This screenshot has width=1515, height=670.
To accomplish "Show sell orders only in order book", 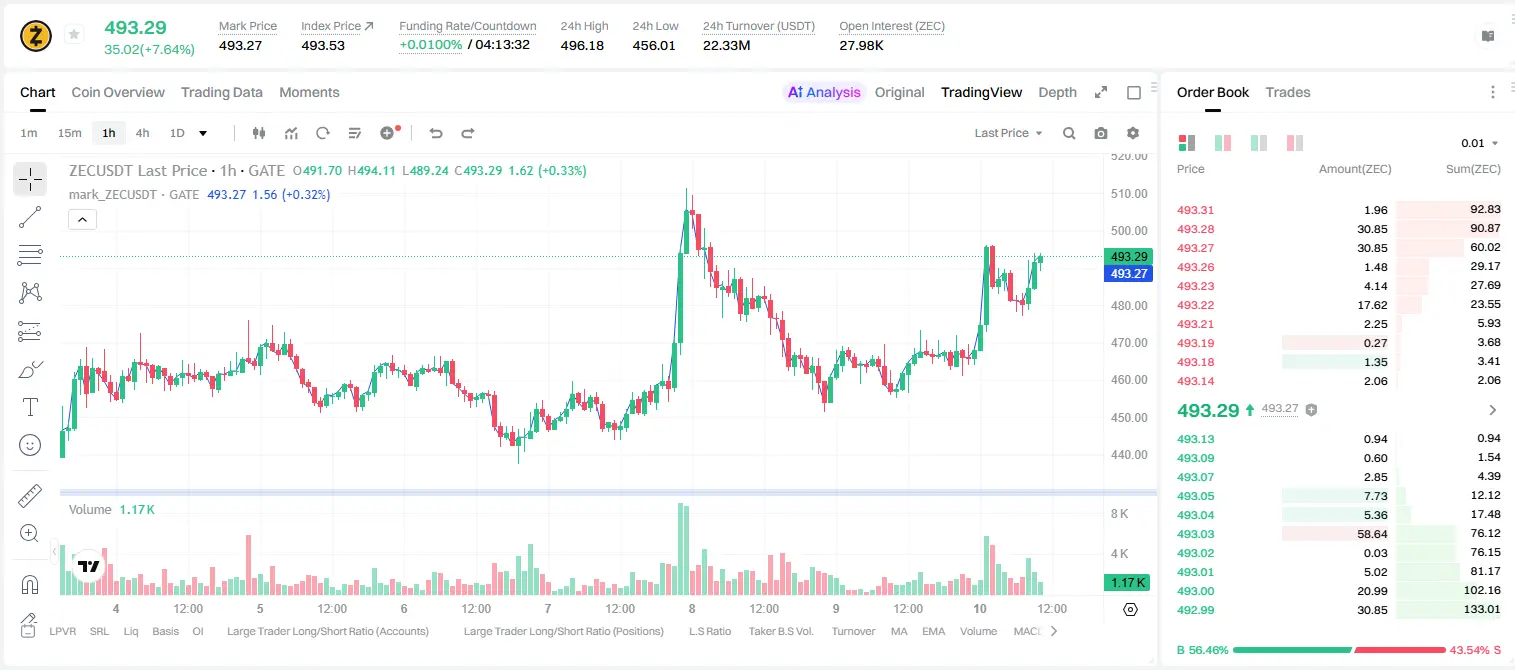I will coord(1295,143).
